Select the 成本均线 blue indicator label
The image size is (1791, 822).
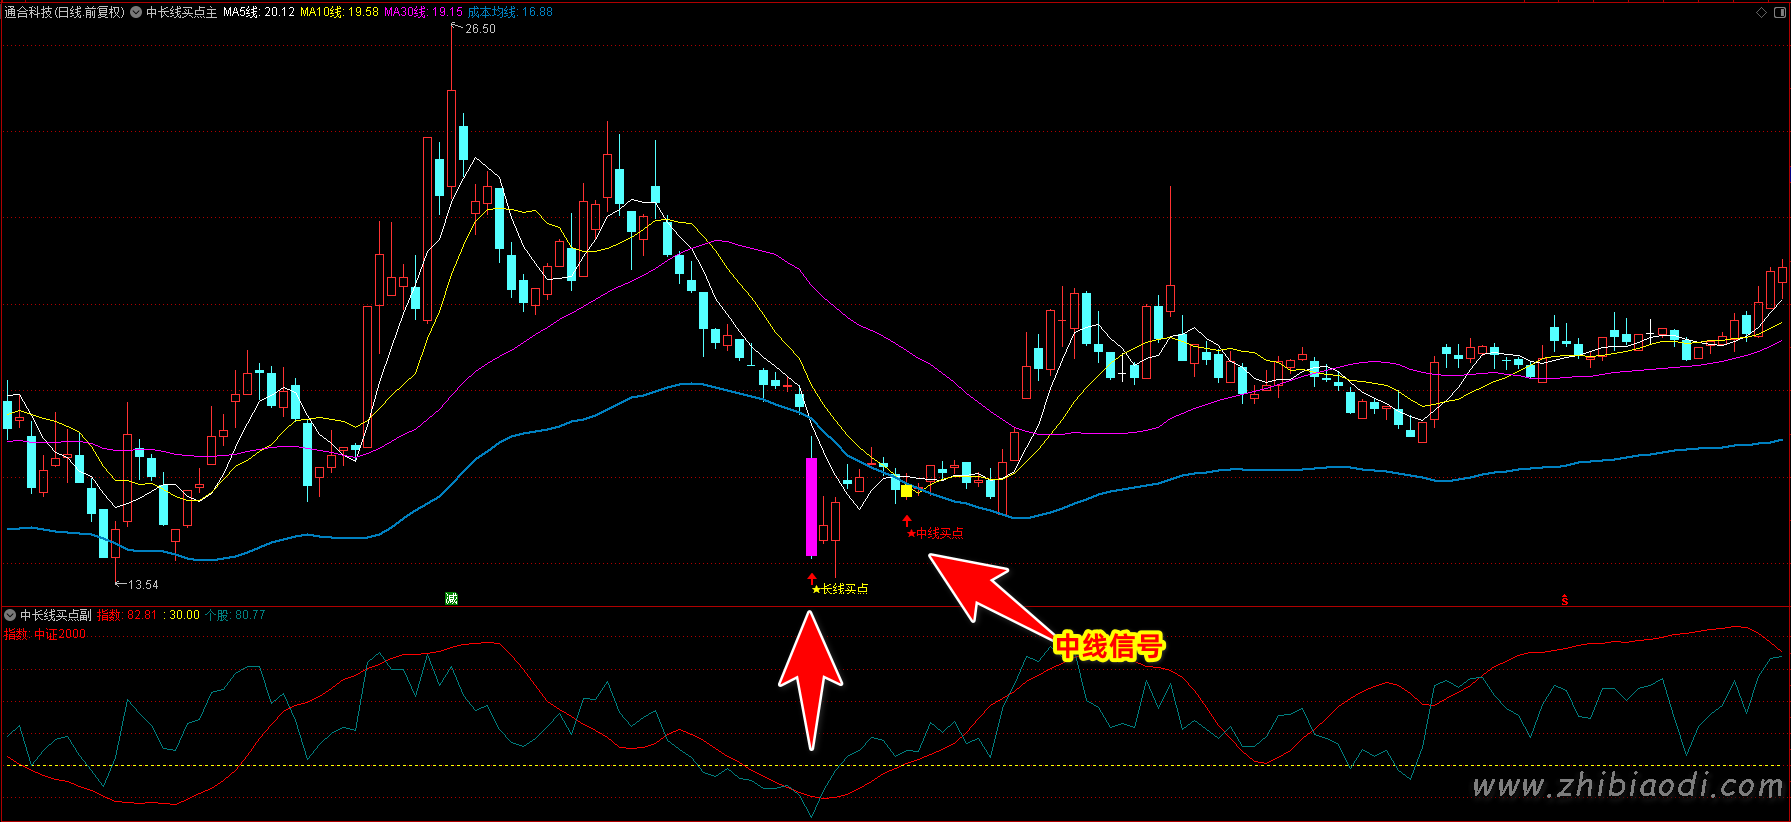point(510,13)
